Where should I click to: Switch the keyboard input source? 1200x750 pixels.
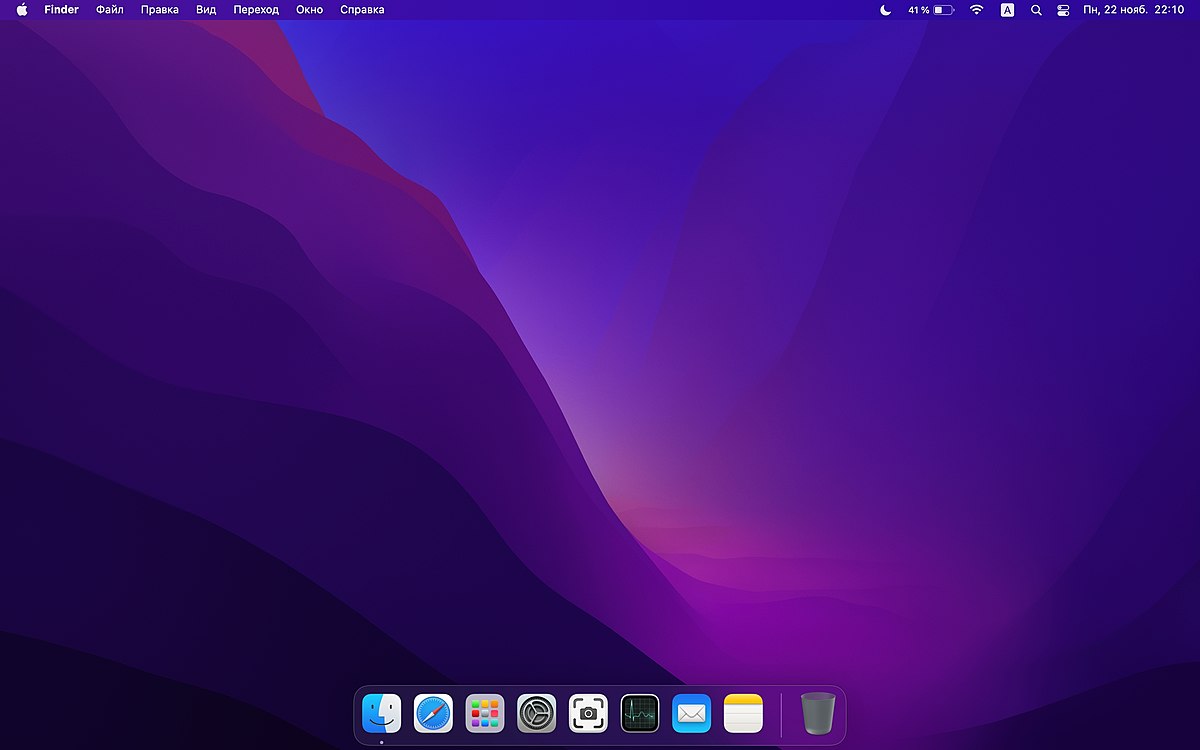point(1007,10)
